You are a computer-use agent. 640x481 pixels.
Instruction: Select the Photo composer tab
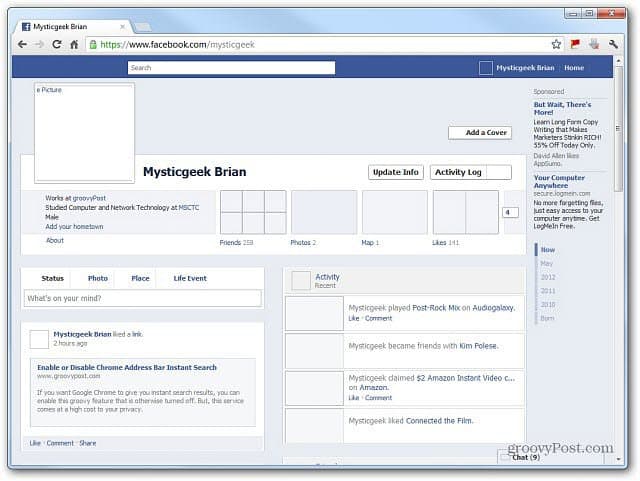[x=98, y=278]
